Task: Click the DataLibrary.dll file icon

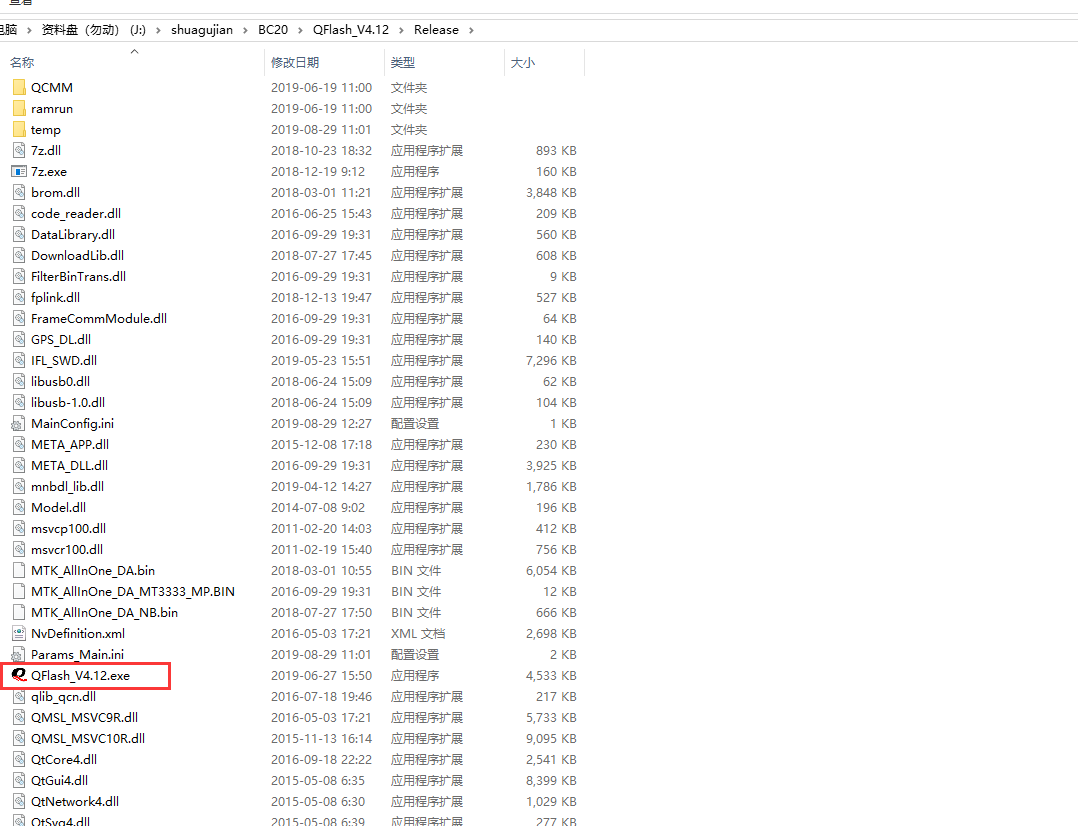Action: [19, 235]
